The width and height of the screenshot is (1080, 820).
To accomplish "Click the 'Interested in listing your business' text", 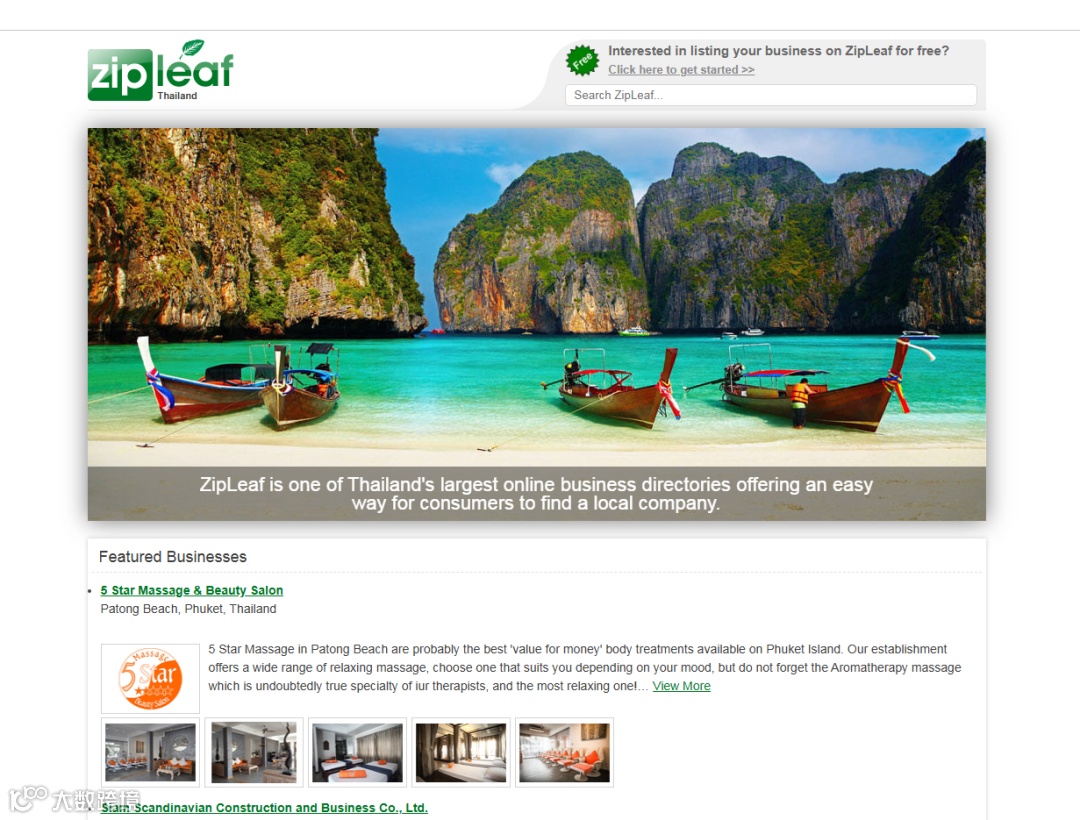I will (778, 50).
